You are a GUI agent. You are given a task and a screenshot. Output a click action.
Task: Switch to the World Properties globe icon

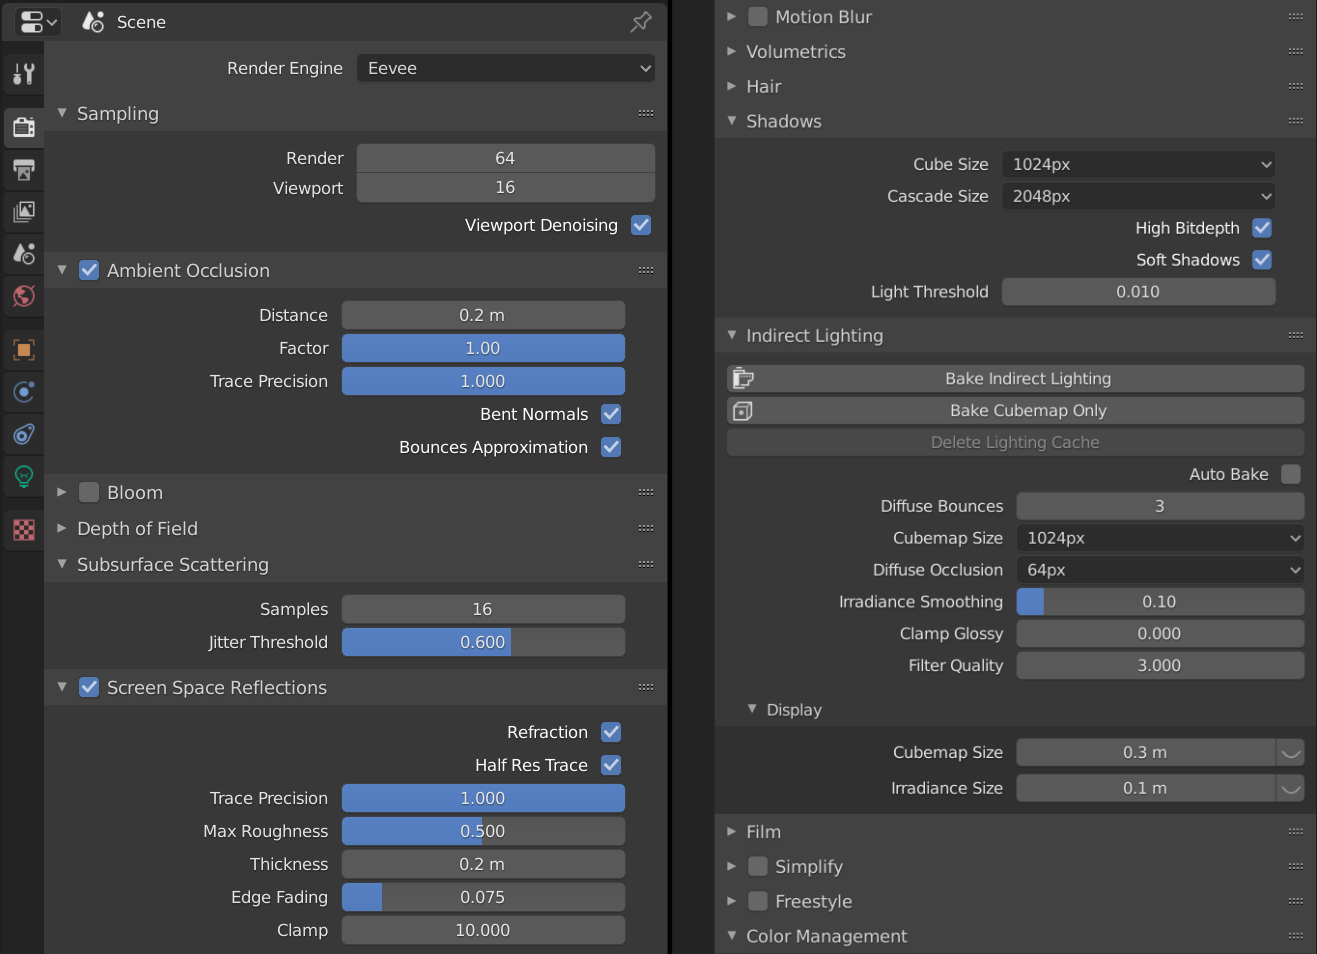tap(23, 296)
